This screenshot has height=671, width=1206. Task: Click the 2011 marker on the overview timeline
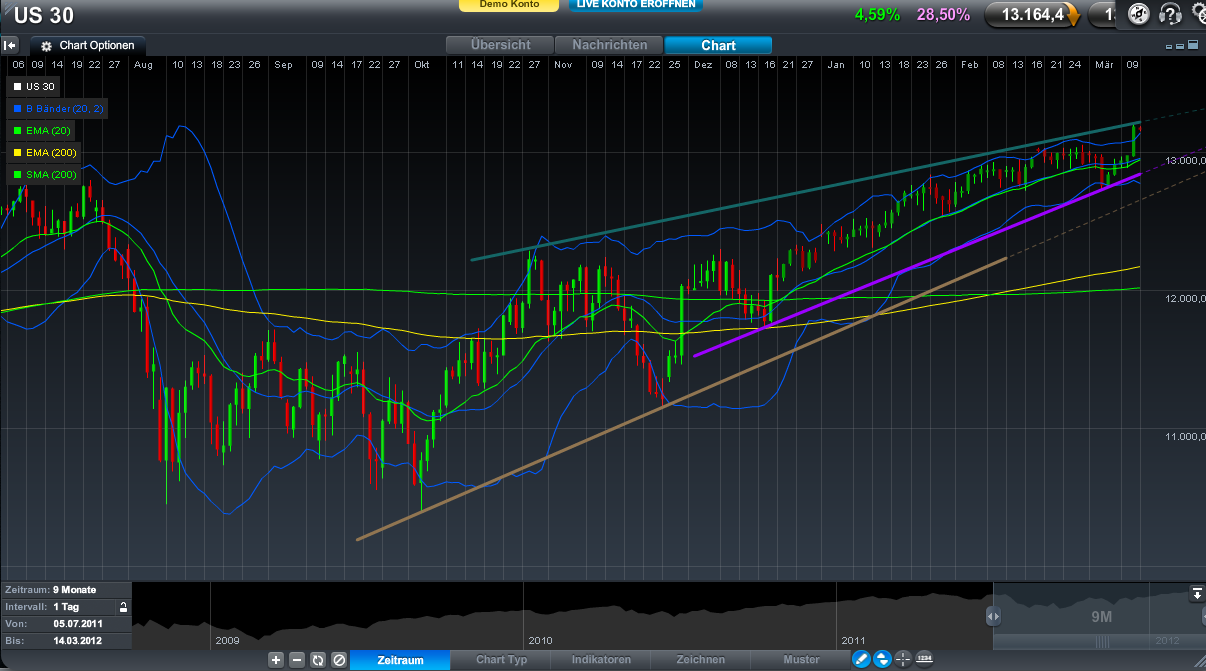pyautogui.click(x=853, y=640)
